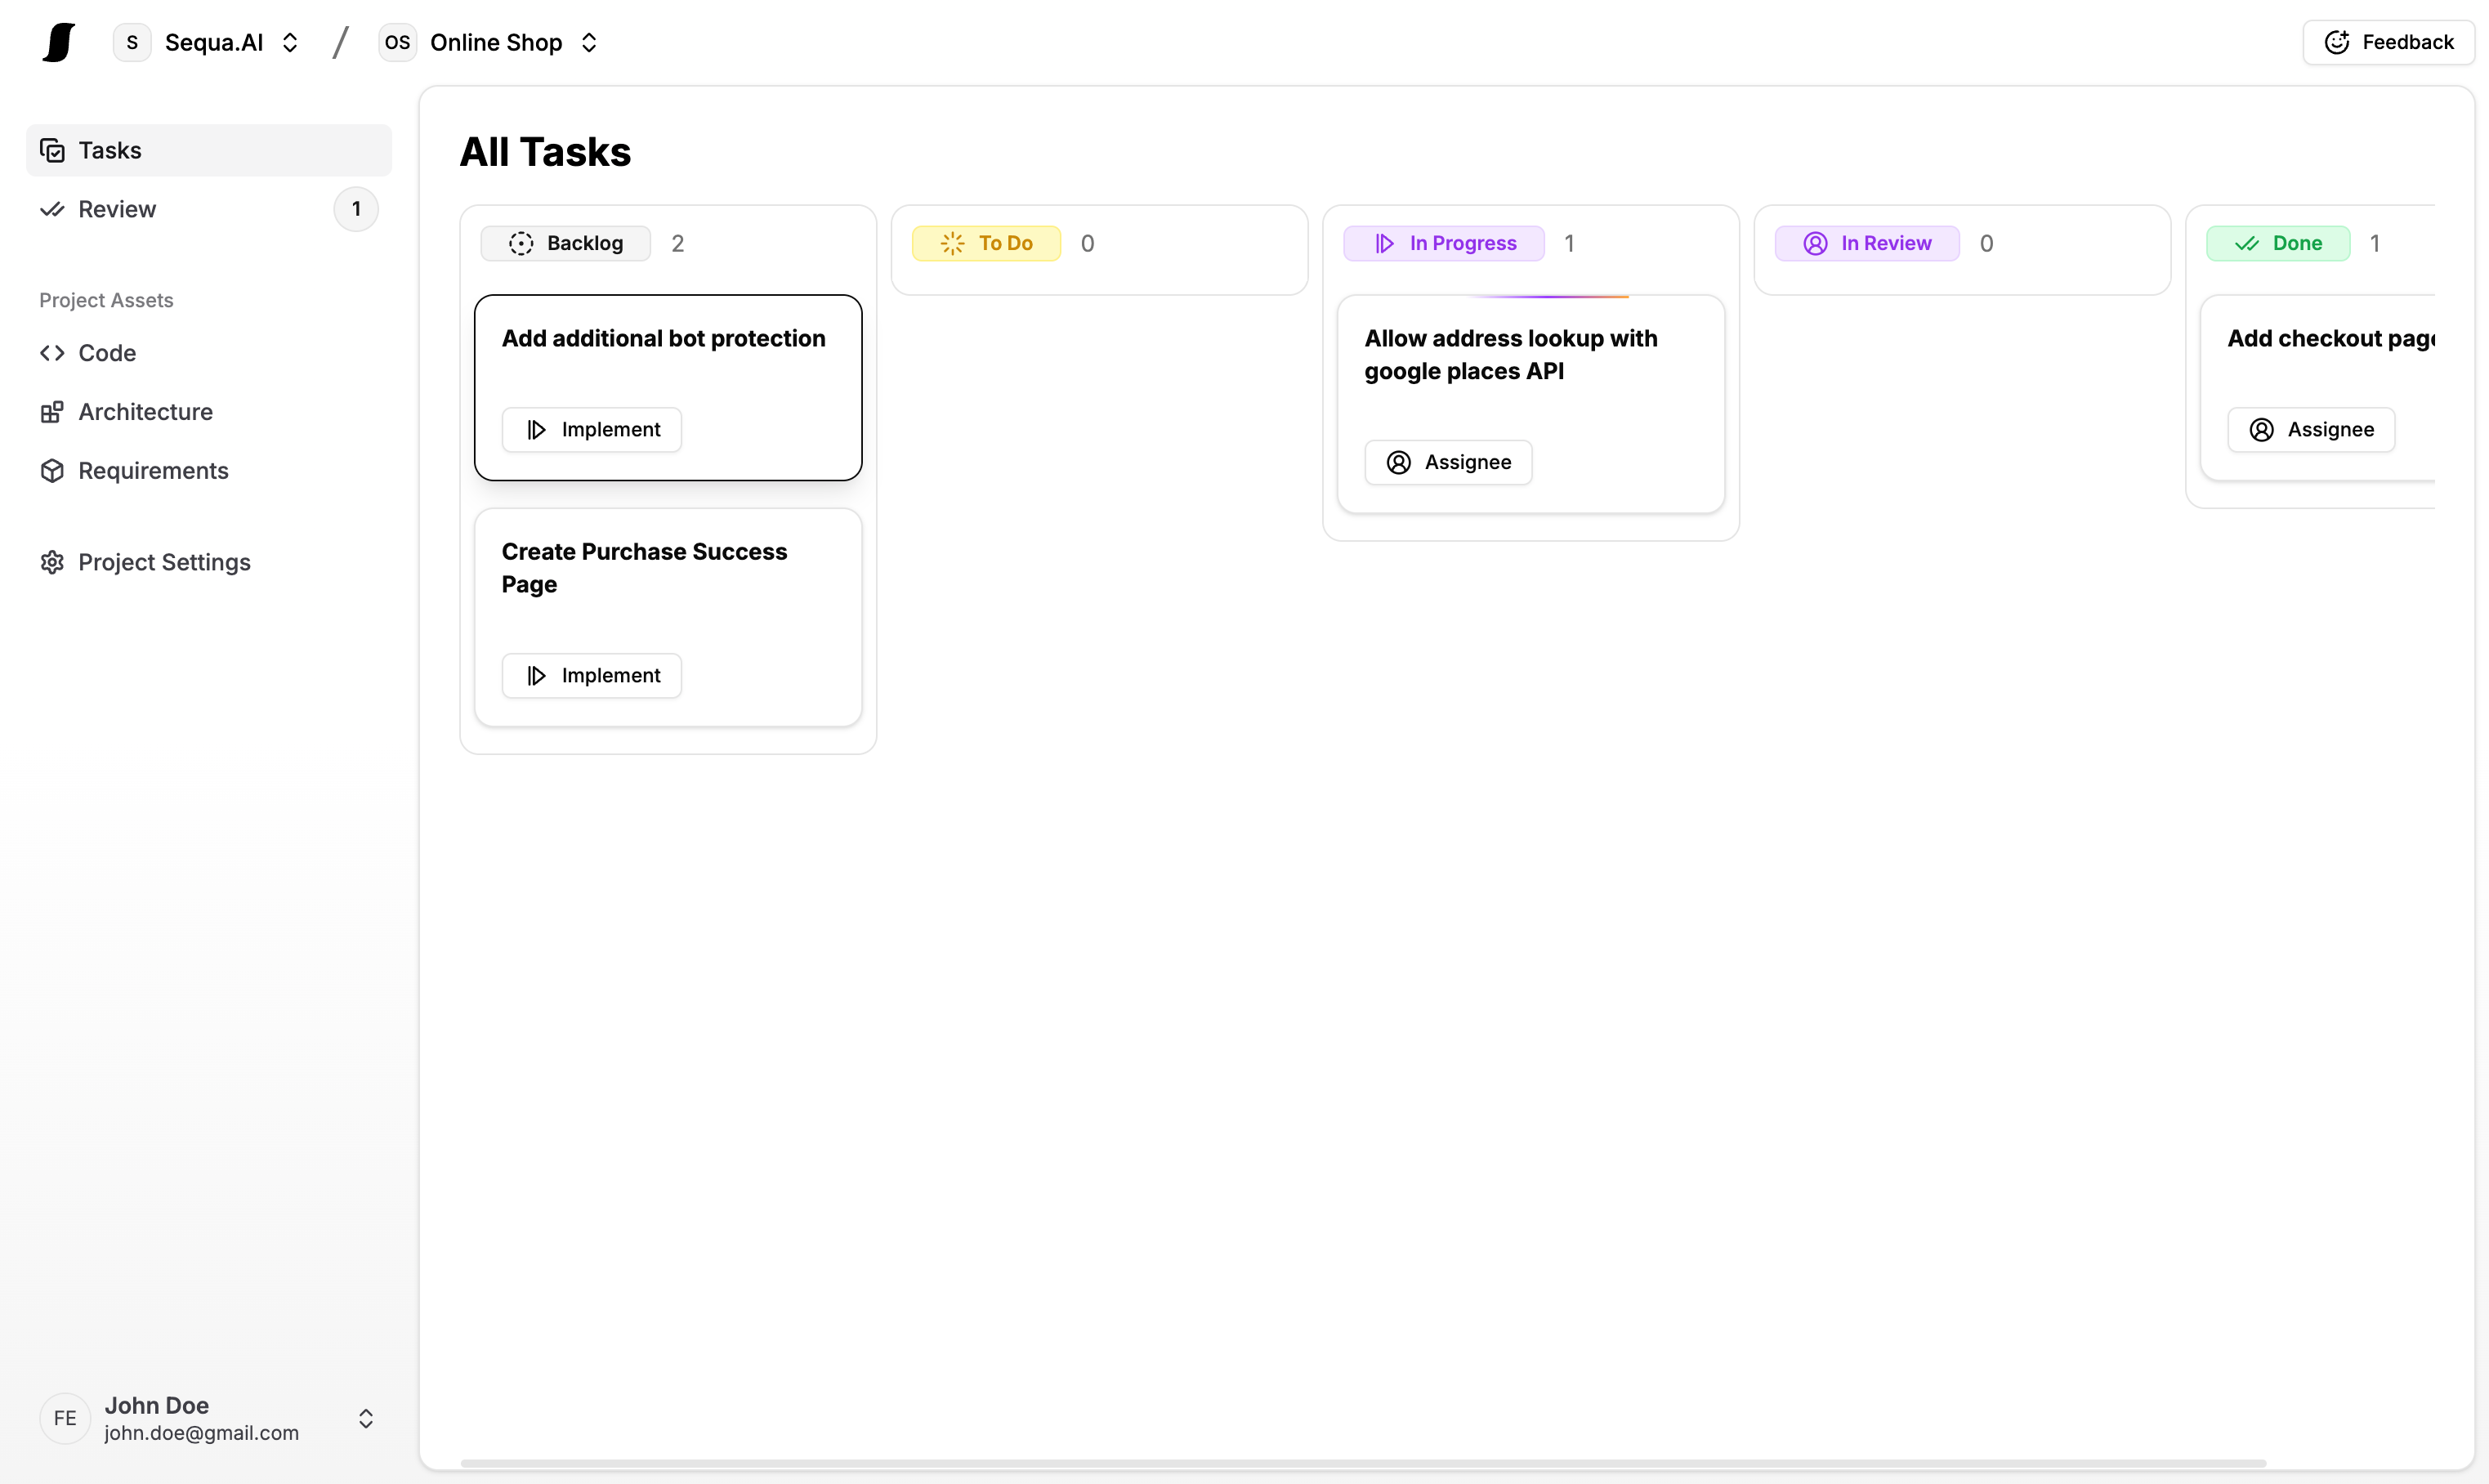Open the Online Shop project dropdown
The width and height of the screenshot is (2489, 1484).
(589, 42)
